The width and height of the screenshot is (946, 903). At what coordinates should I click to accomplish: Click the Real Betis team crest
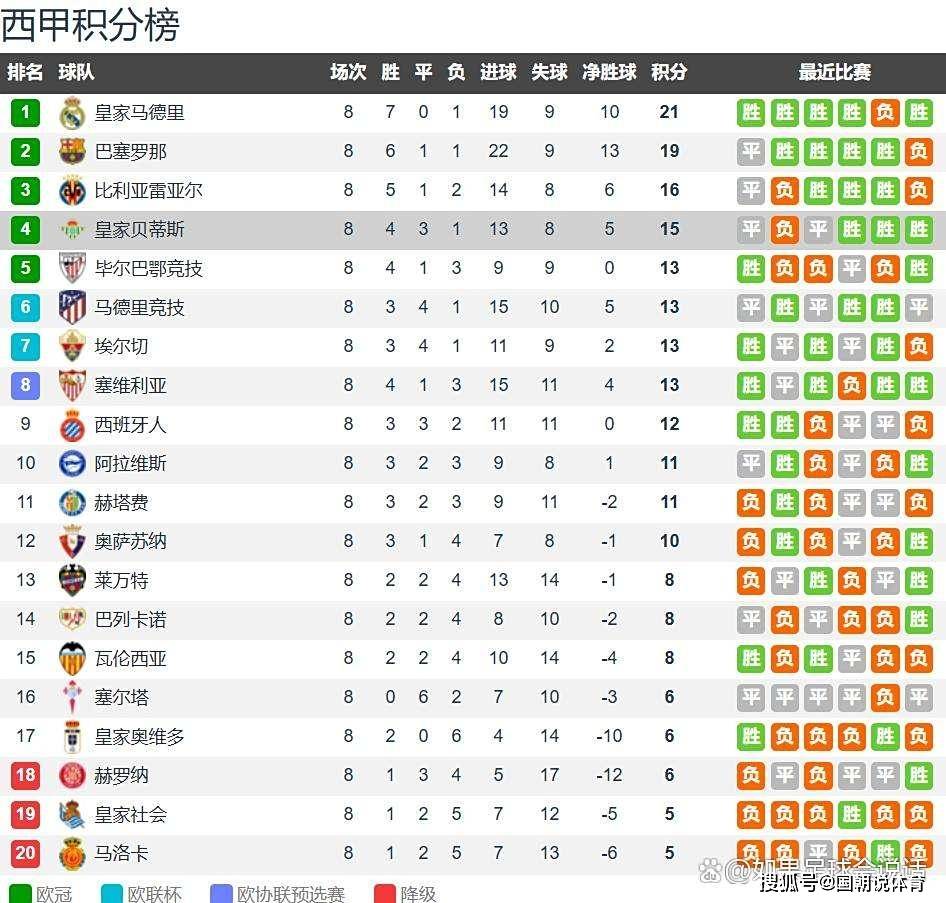(72, 230)
